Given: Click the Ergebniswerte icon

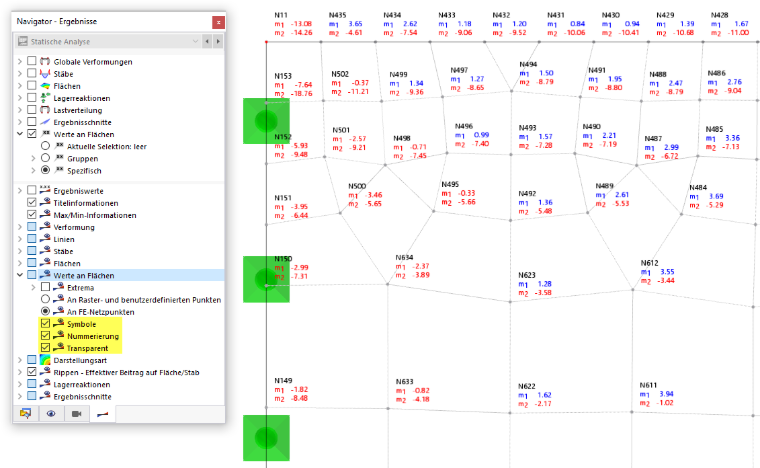Looking at the screenshot, I should [45, 190].
